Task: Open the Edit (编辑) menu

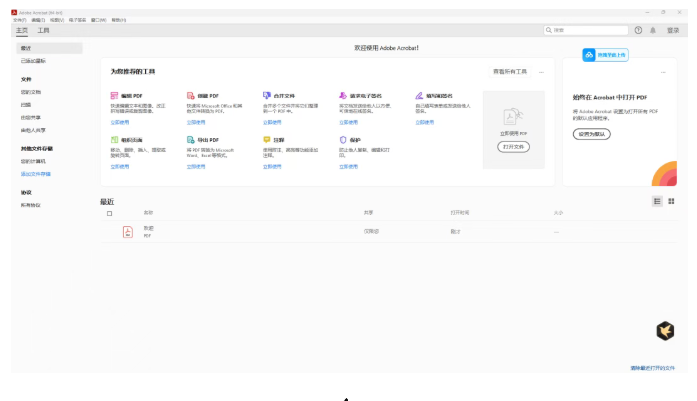Action: point(38,20)
